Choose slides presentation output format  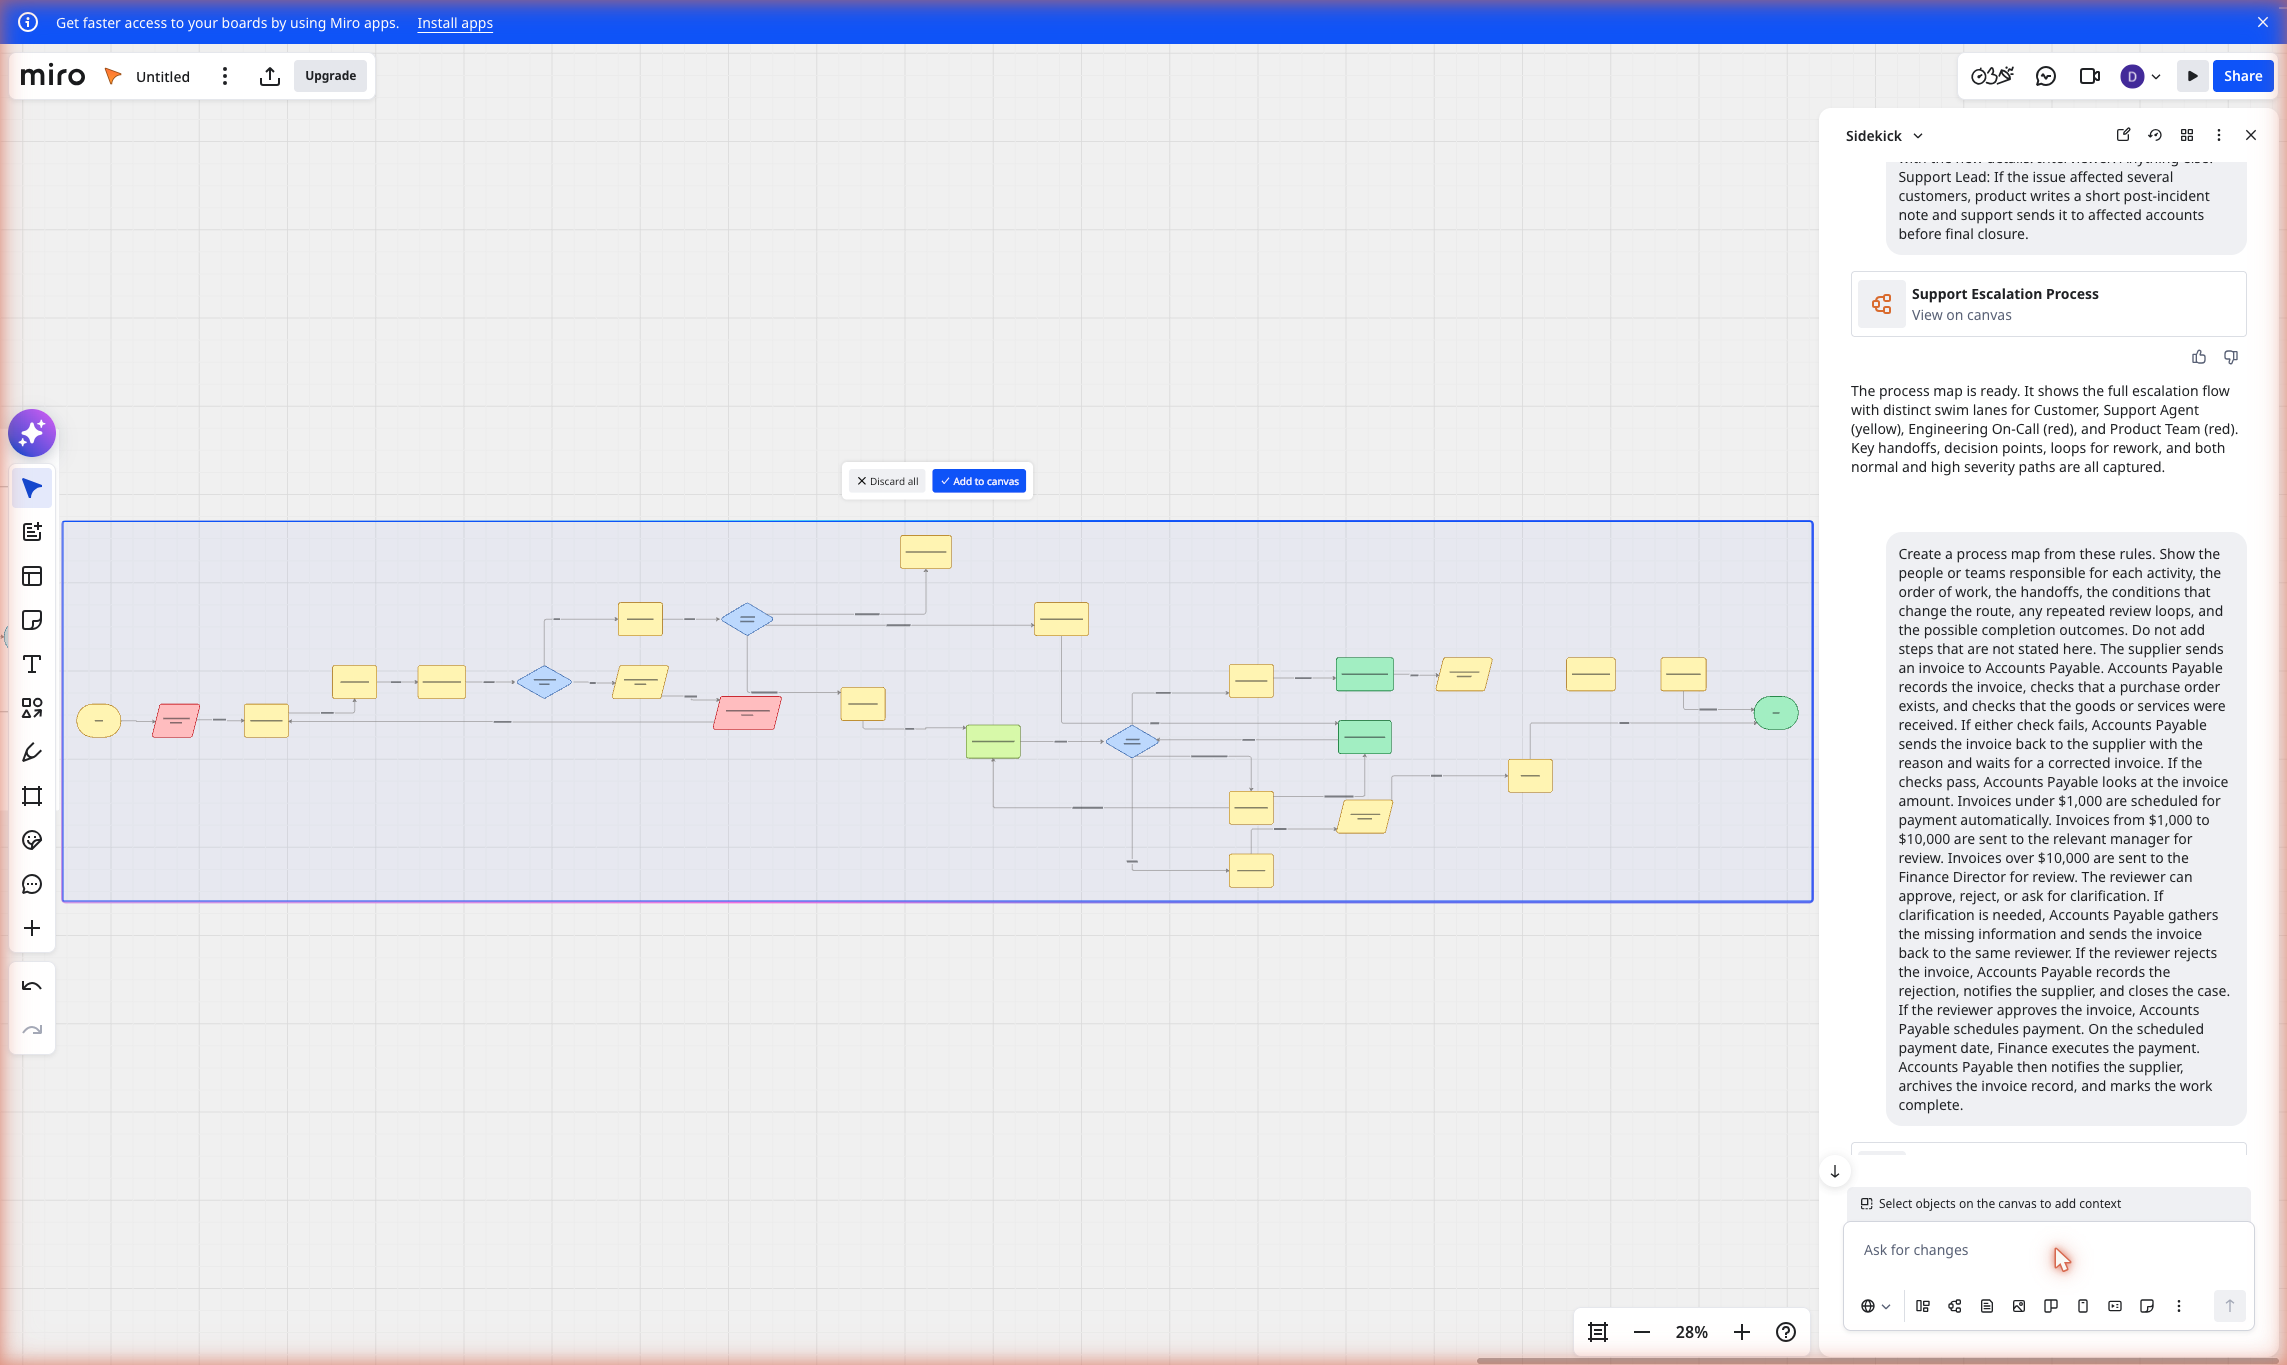(2115, 1306)
